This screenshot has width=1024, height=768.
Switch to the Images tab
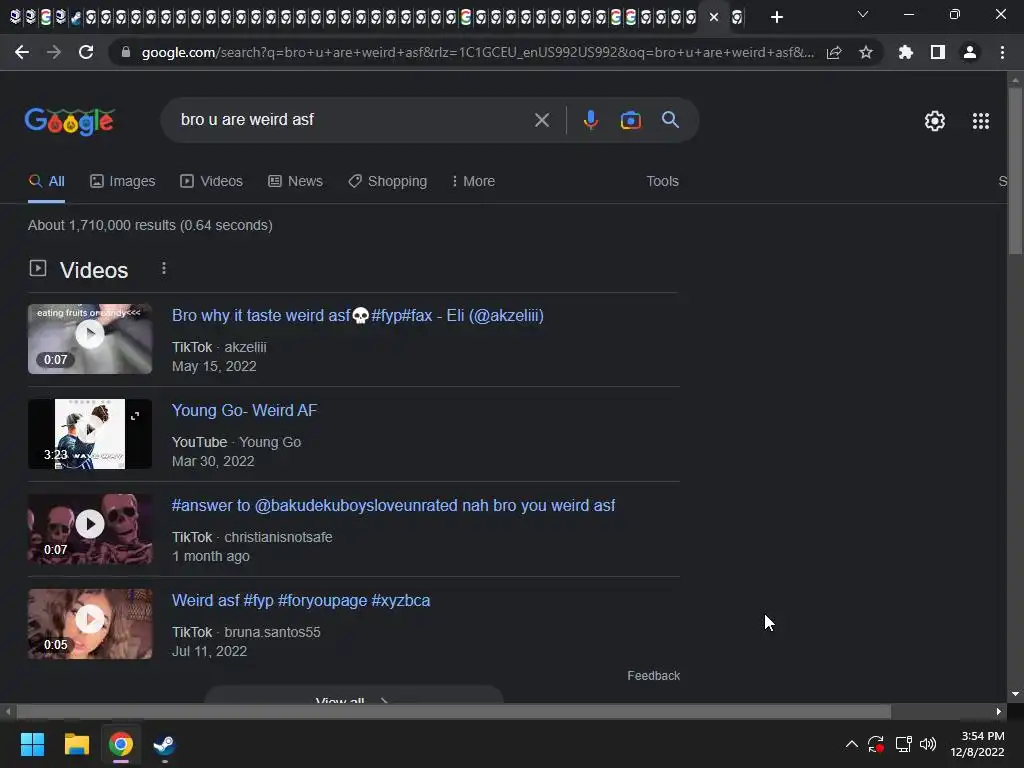(122, 182)
